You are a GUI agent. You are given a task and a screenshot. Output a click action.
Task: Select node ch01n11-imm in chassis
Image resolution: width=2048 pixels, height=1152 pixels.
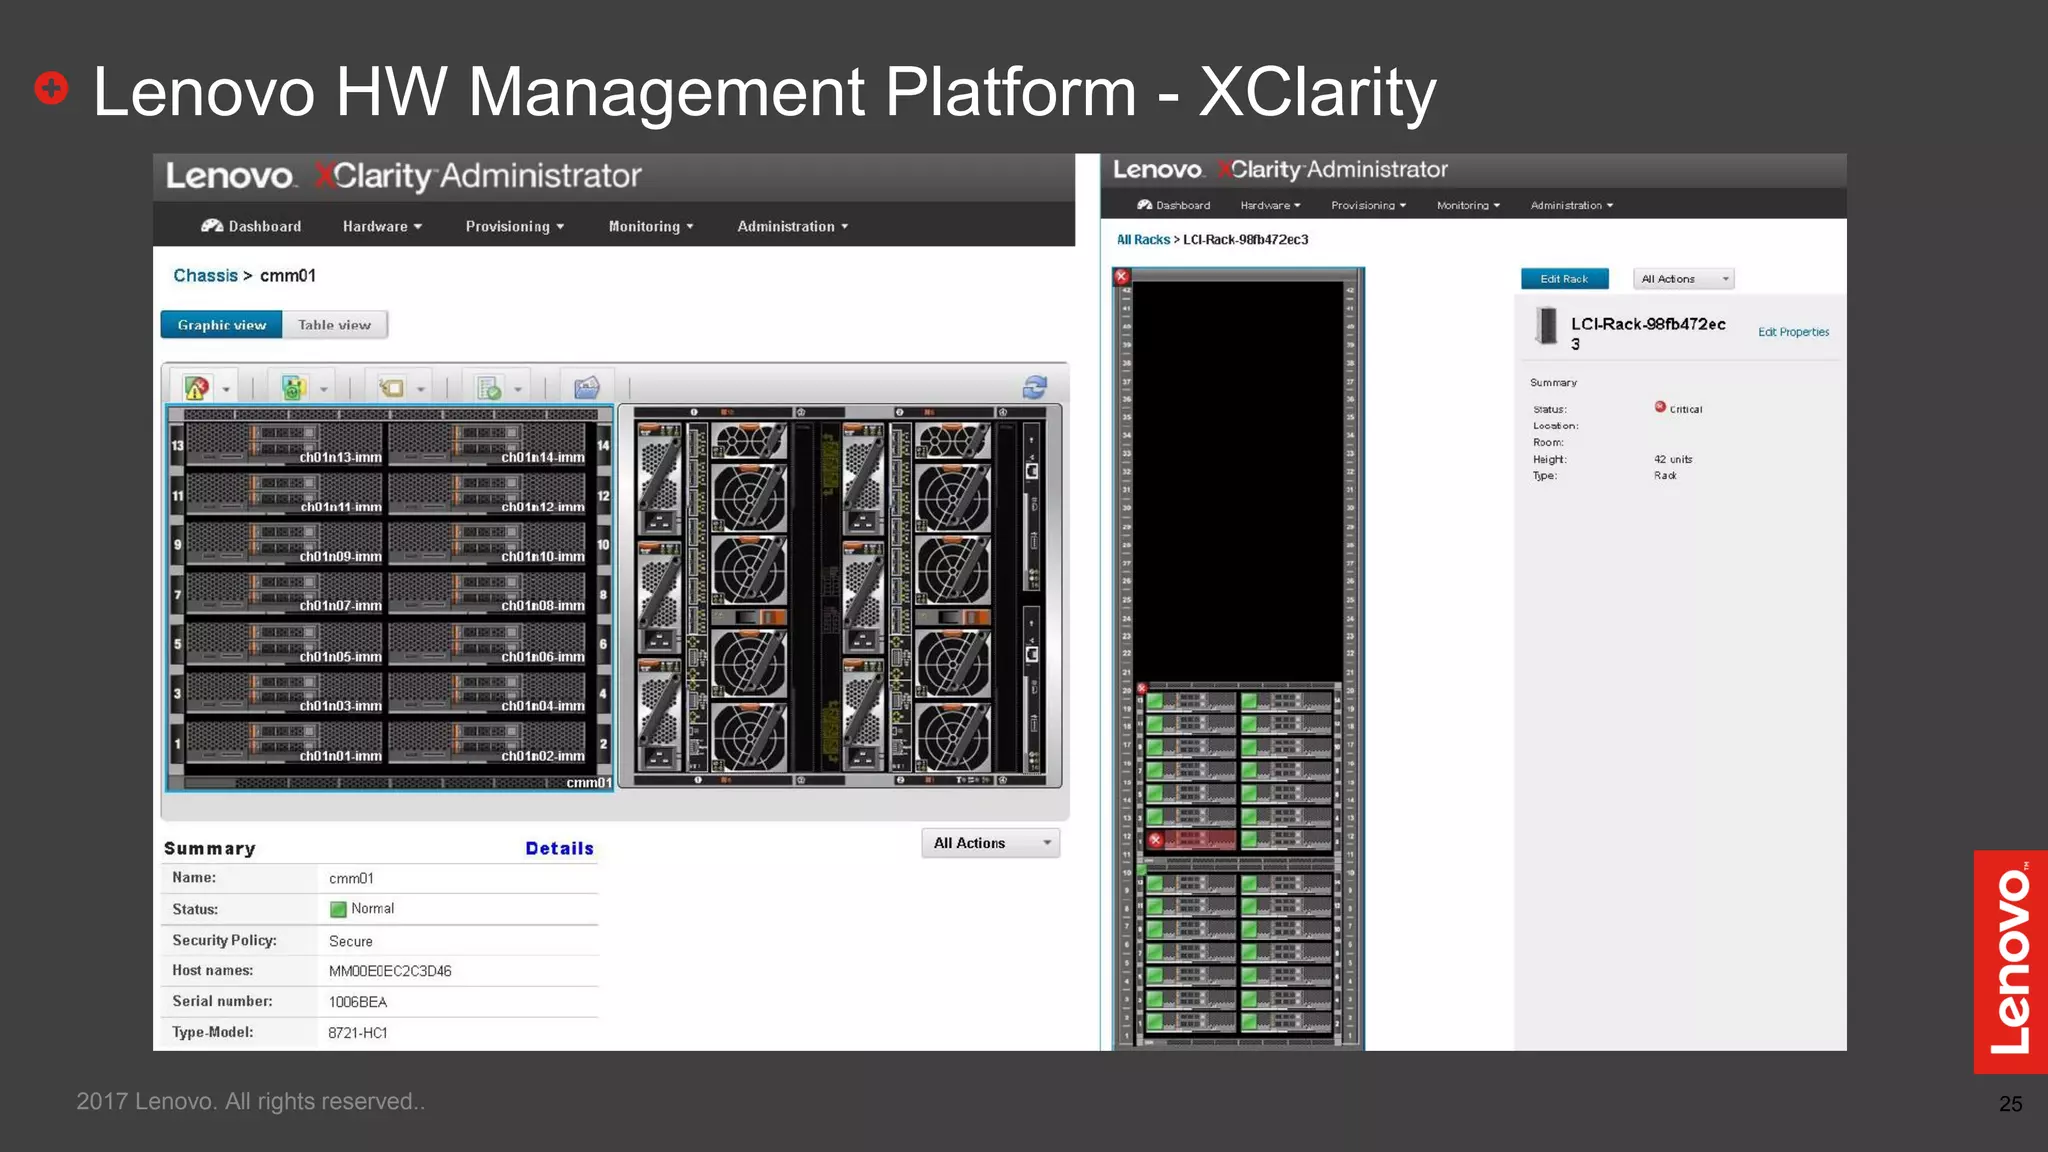(285, 494)
